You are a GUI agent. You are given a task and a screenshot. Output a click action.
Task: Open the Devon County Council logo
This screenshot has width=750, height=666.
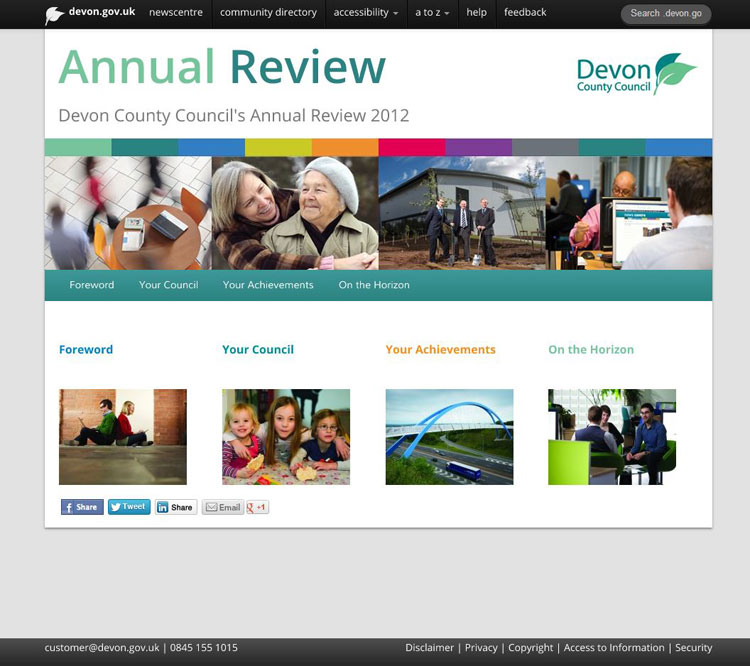click(637, 74)
